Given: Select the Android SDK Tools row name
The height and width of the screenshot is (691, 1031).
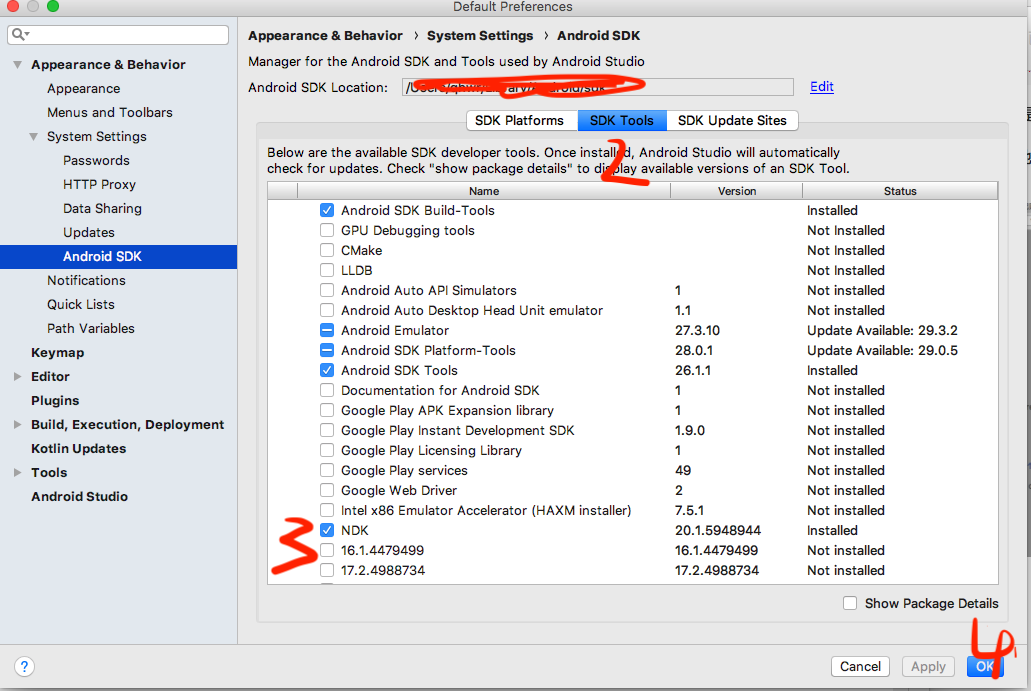Looking at the screenshot, I should click(x=399, y=370).
